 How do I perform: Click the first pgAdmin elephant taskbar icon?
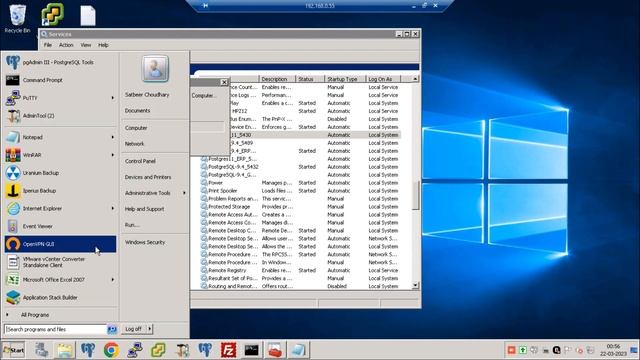pos(88,350)
